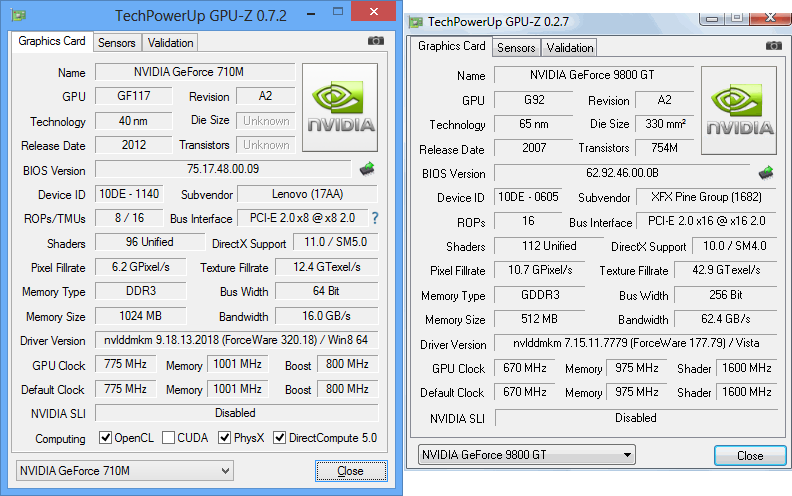Click the BIOS Version field 75.17.48.00.09
Viewport: 792px width, 496px height.
pos(223,169)
